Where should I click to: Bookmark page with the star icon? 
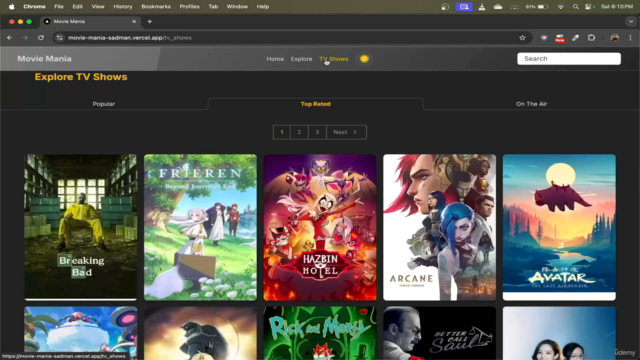tap(522, 38)
